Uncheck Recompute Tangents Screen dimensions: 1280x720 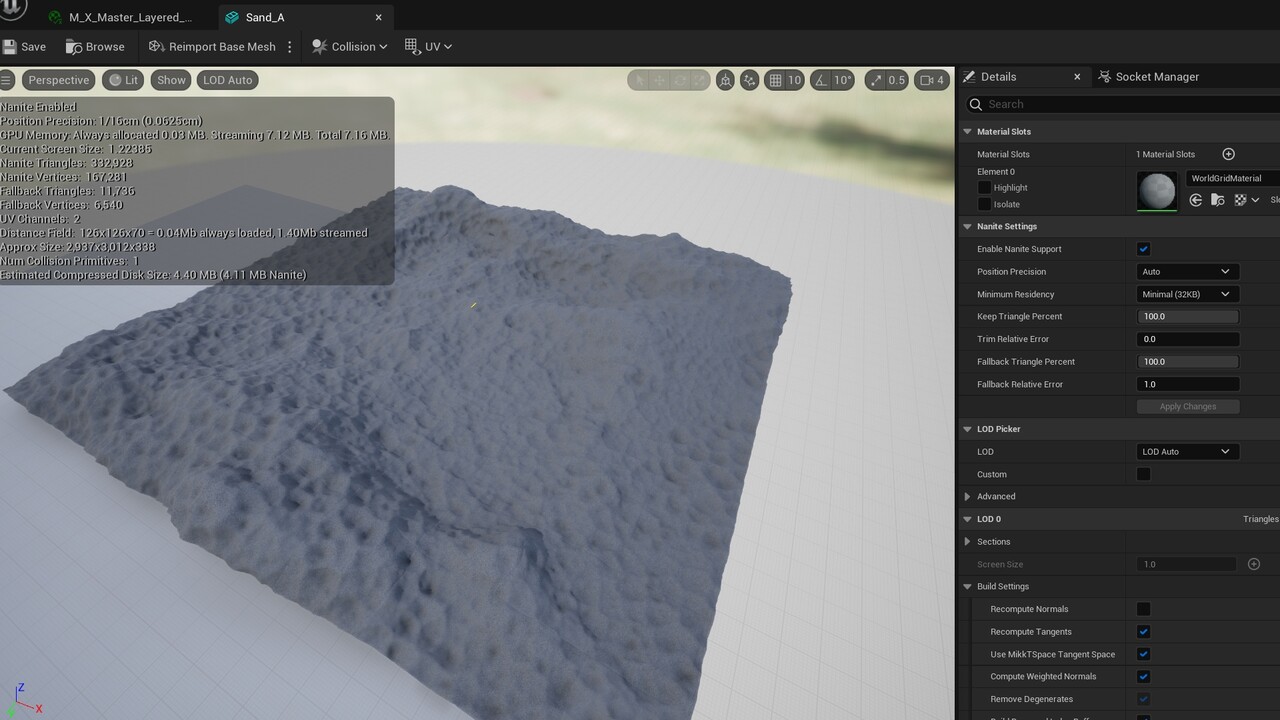pyautogui.click(x=1144, y=632)
